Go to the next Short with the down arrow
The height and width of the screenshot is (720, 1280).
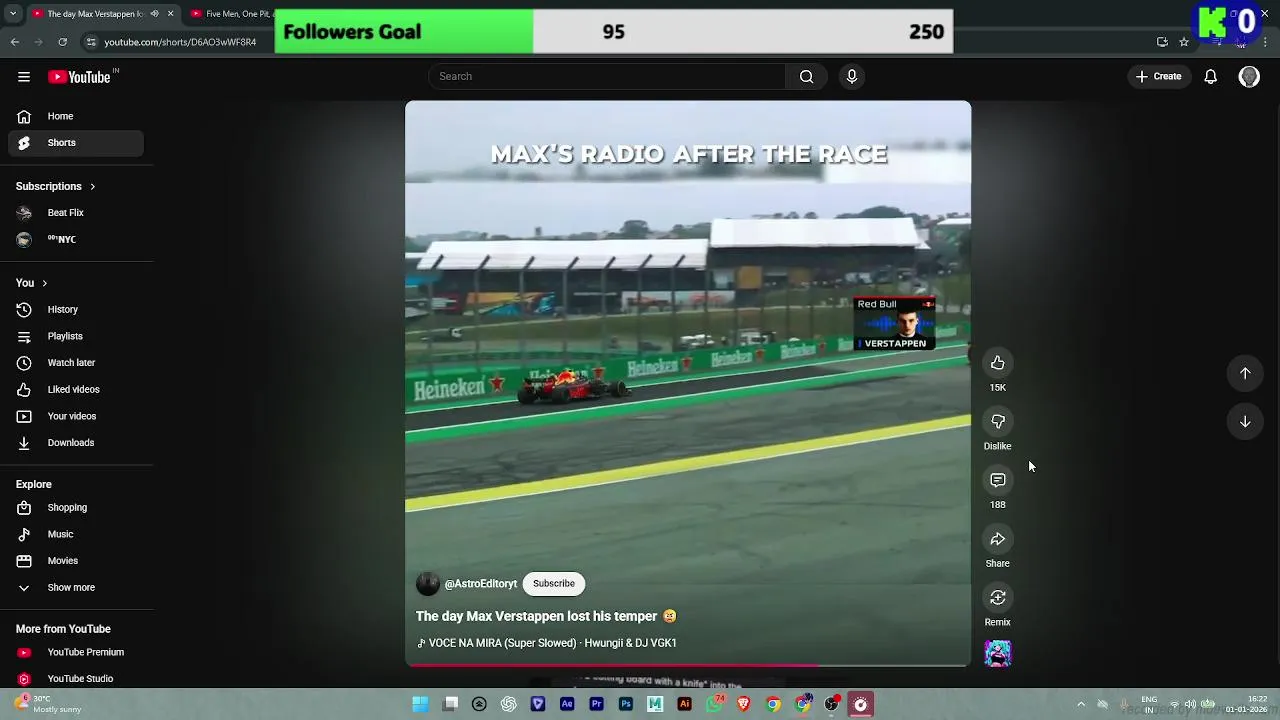(1245, 422)
